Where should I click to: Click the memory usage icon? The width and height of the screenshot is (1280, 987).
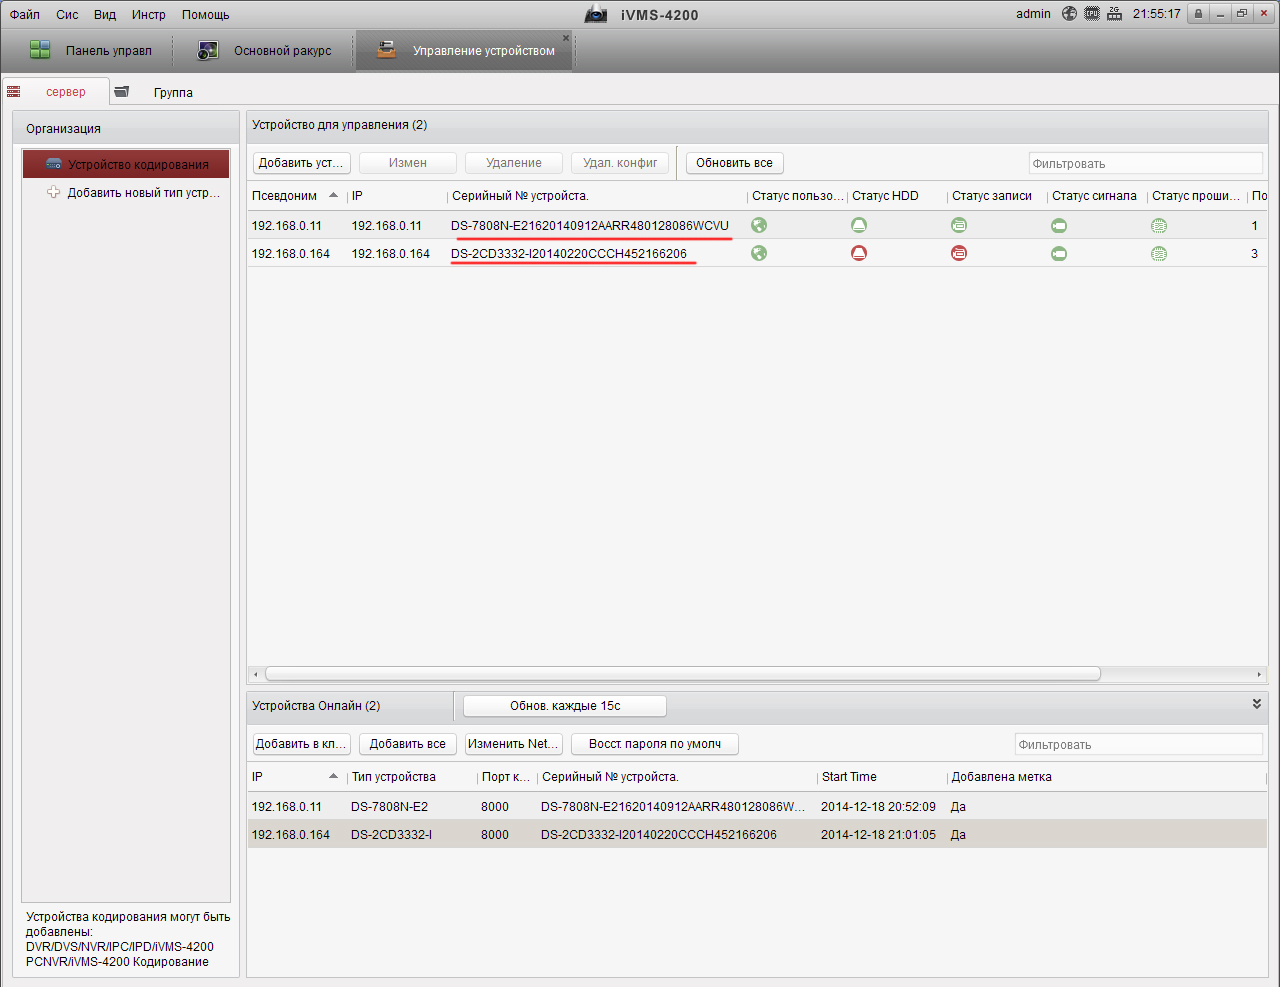pyautogui.click(x=1114, y=14)
